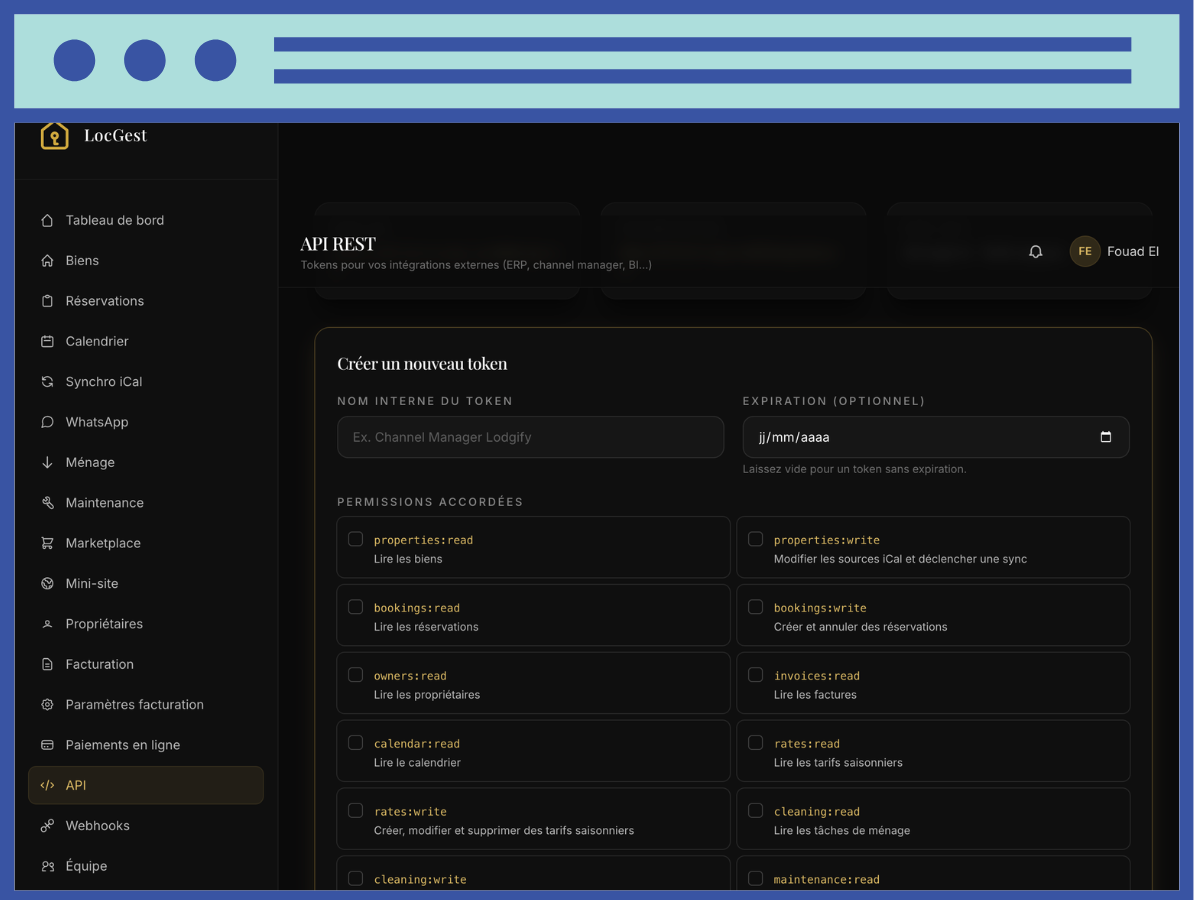Screen dimensions: 1200x900
Task: Click the Paramètres facturation gear icon
Action: click(x=47, y=704)
